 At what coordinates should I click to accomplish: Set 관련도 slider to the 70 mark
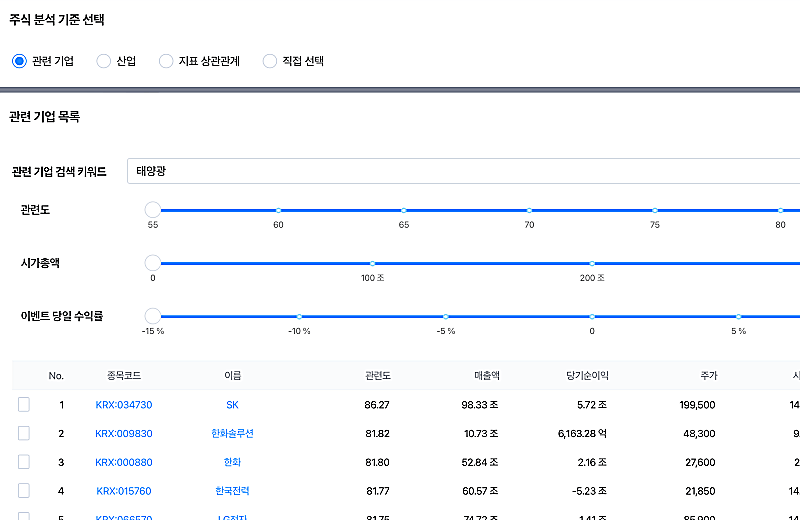click(529, 210)
